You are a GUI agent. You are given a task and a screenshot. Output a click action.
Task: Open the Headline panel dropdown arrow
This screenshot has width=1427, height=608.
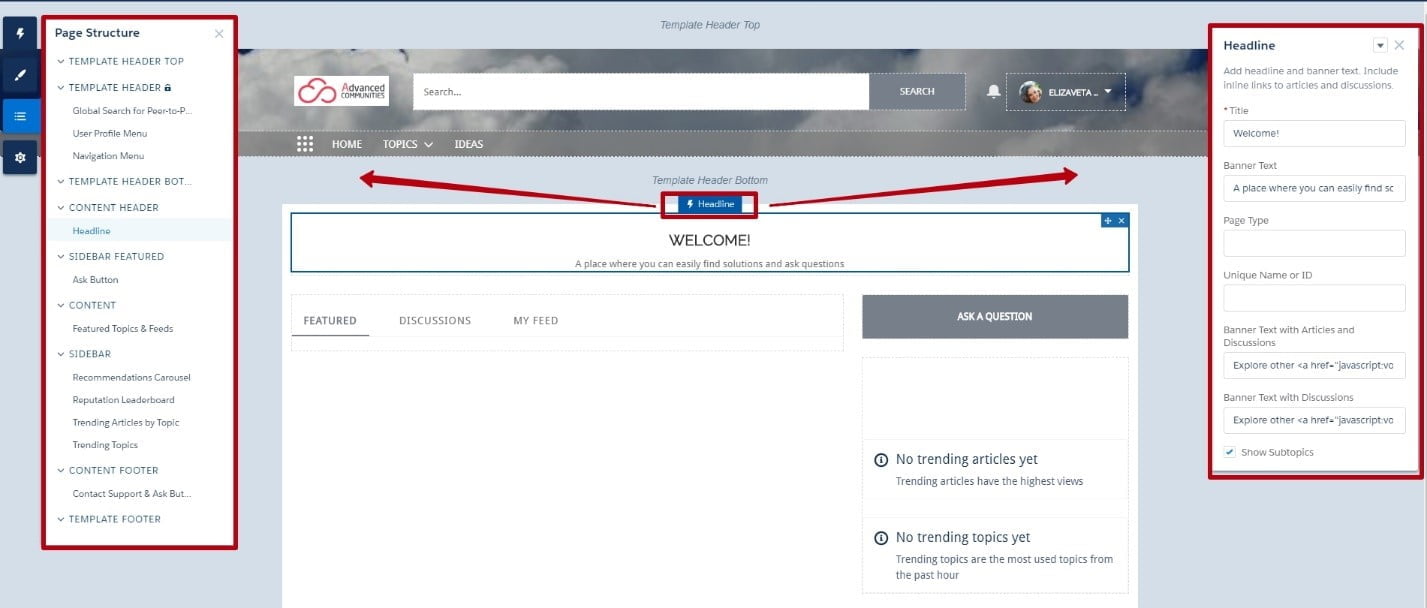1380,45
